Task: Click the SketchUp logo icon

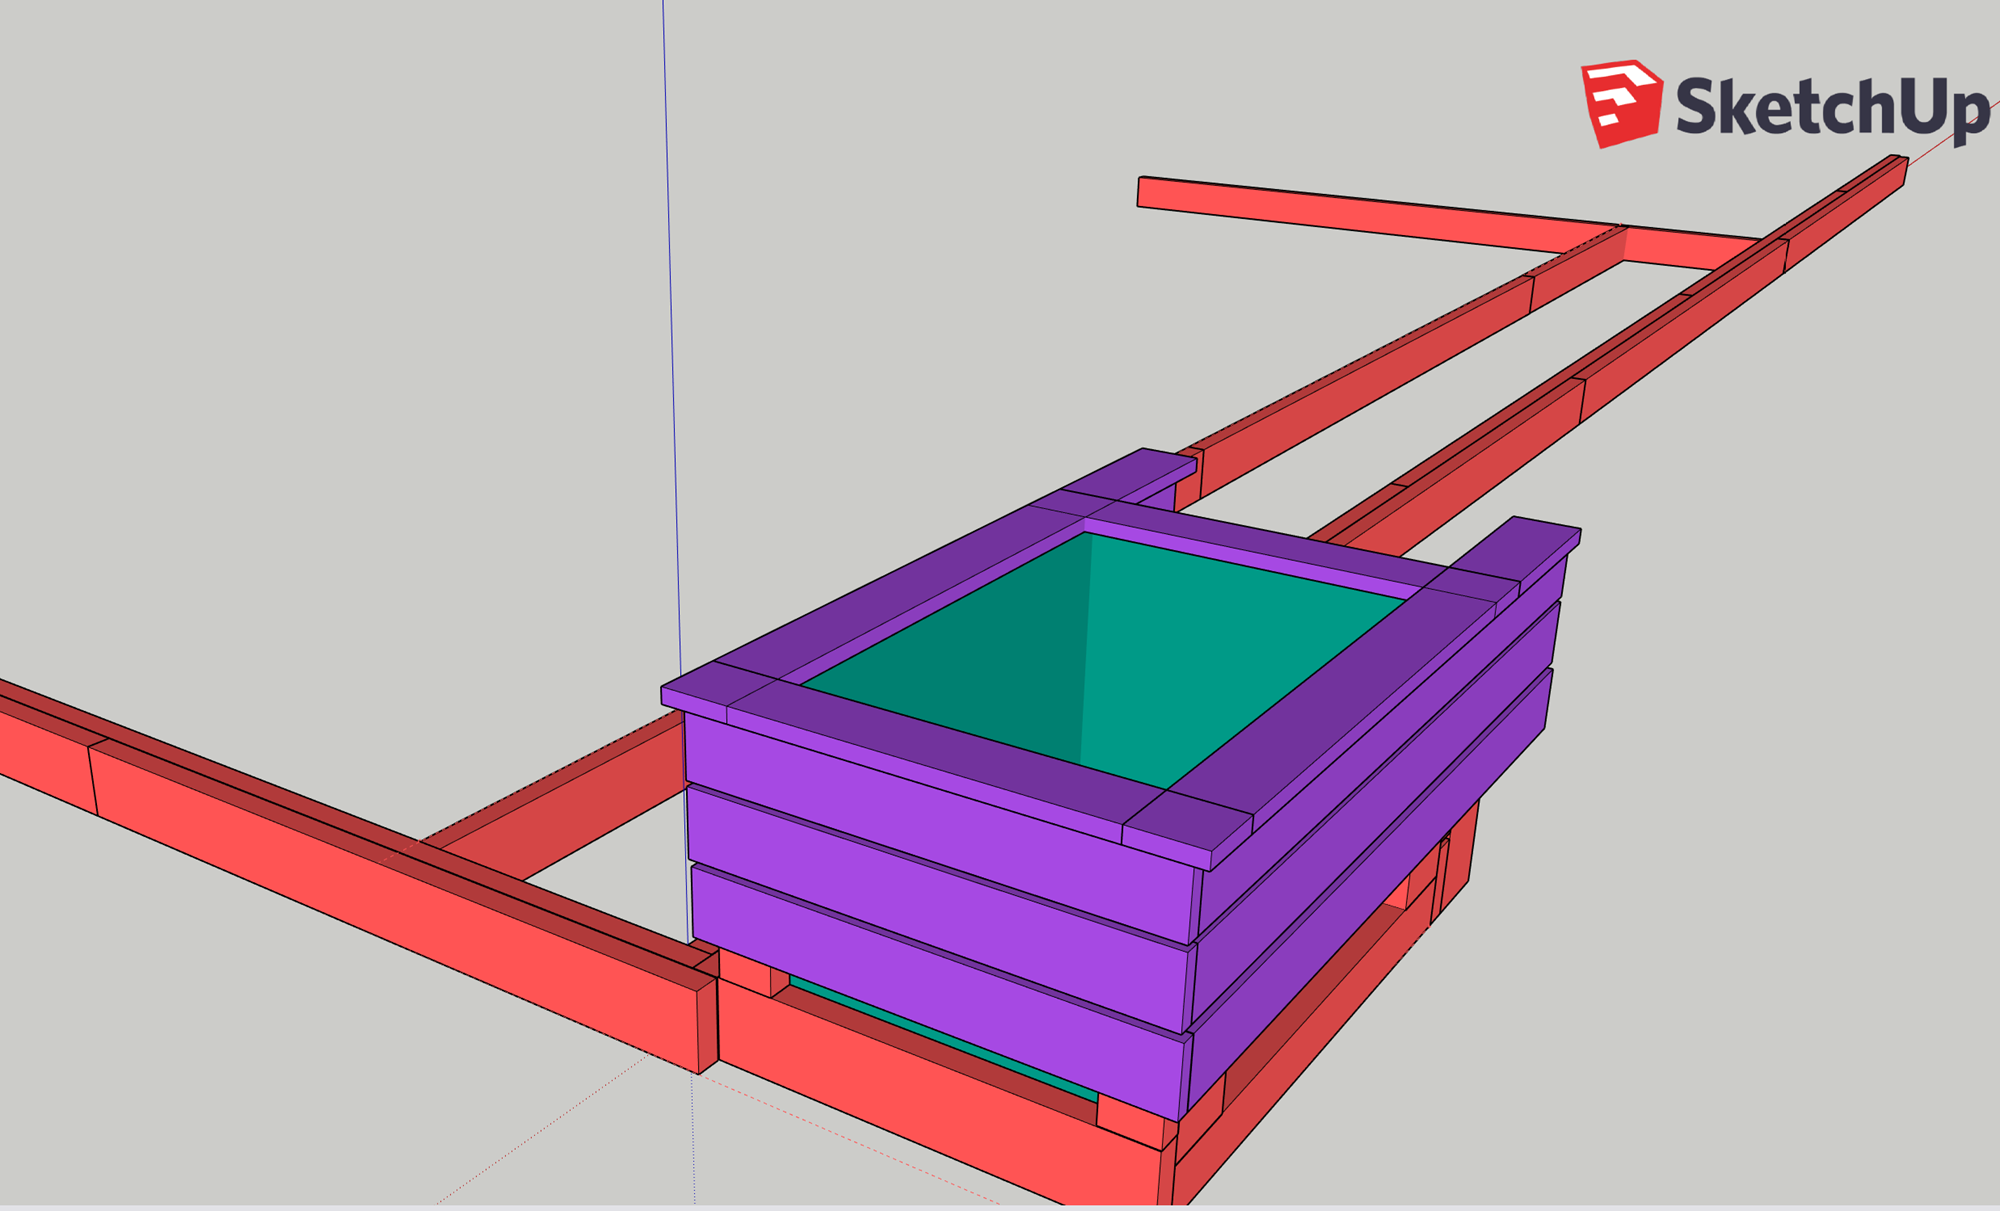Action: click(1620, 103)
